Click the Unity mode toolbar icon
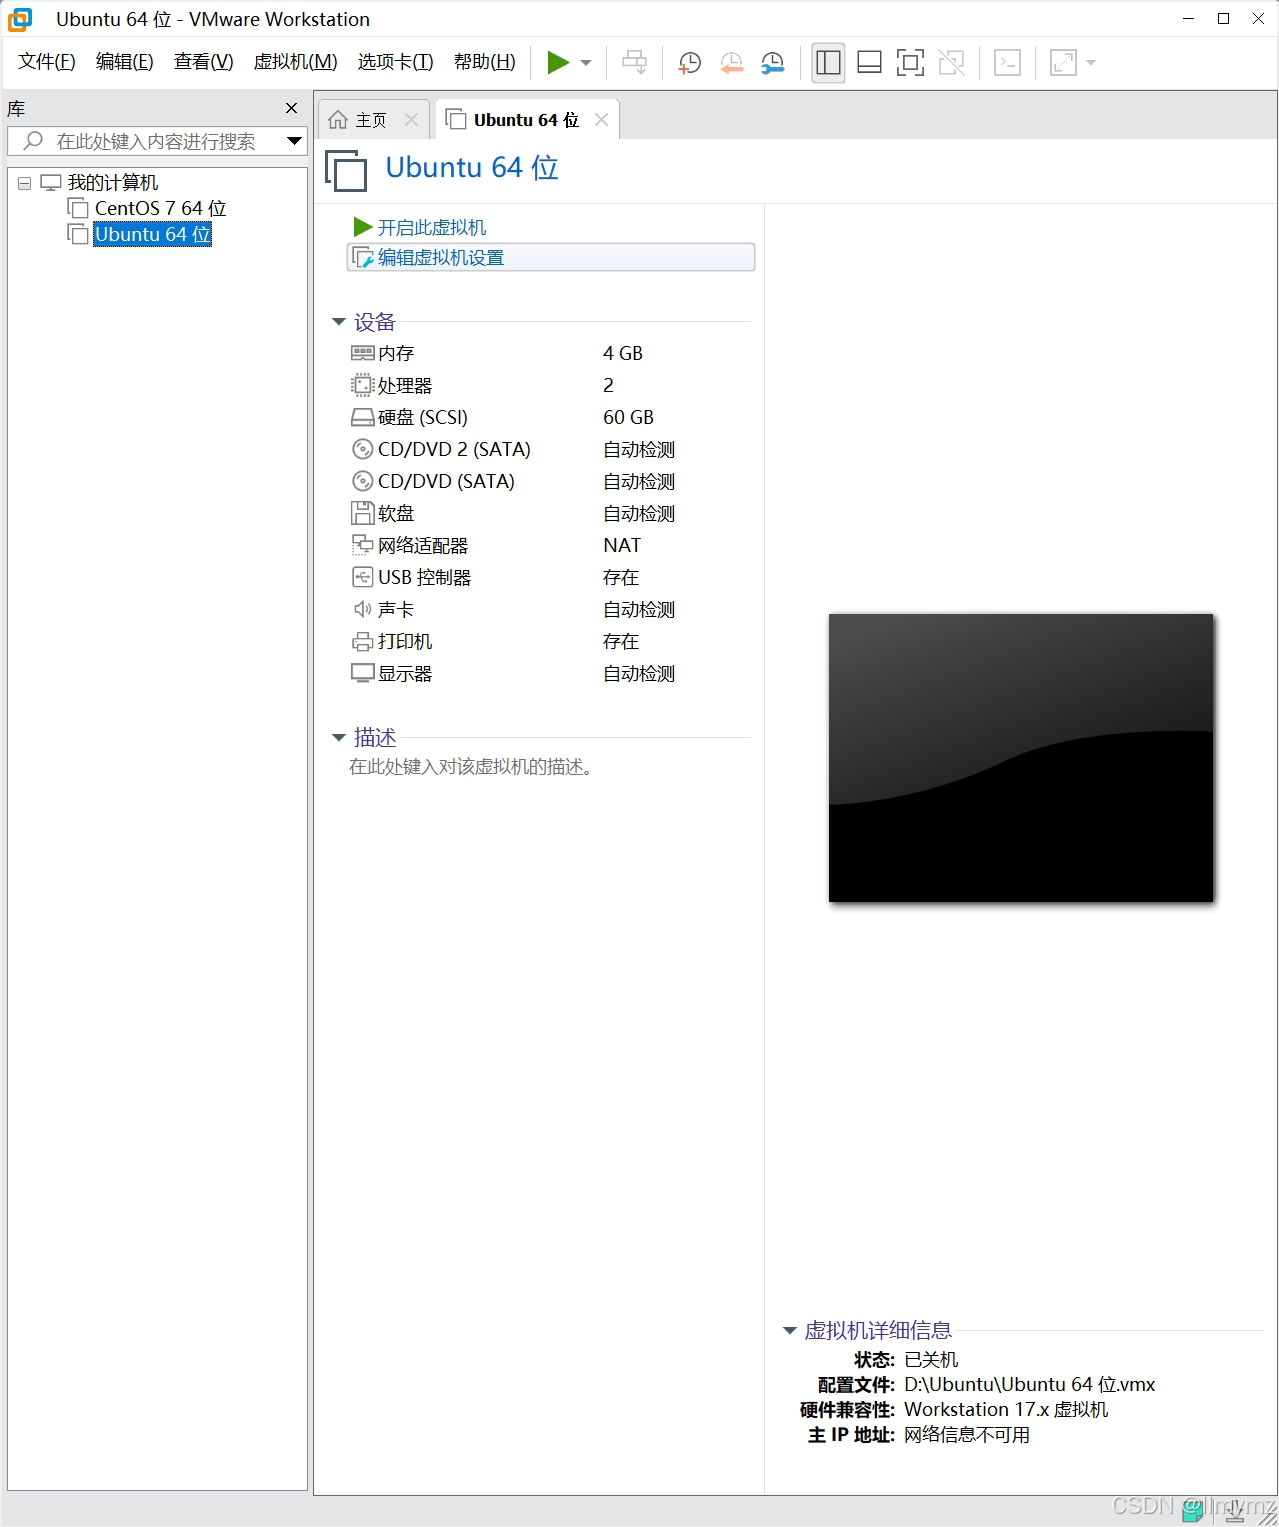Screen dimensions: 1279x1527 (x=951, y=63)
